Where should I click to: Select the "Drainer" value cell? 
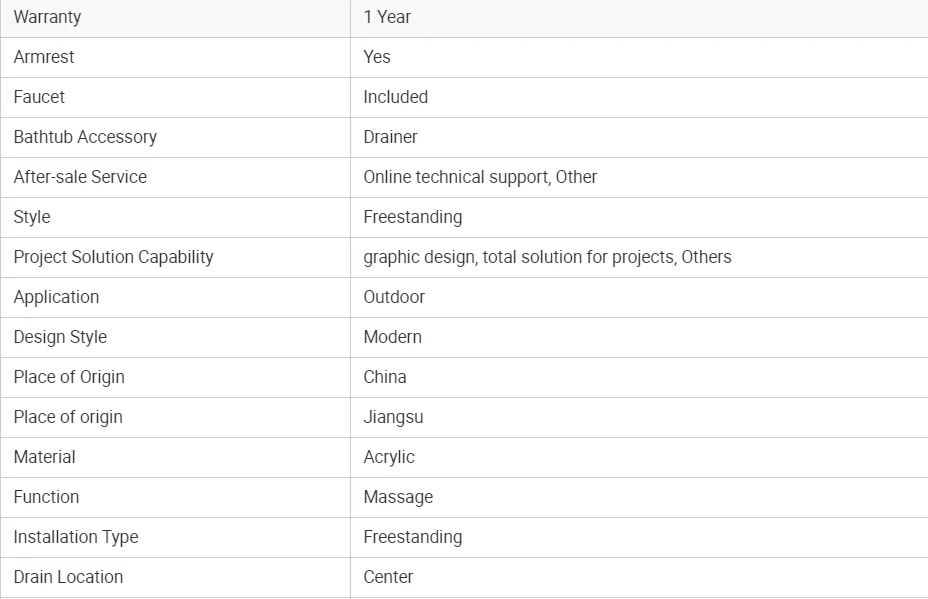[x=390, y=137]
